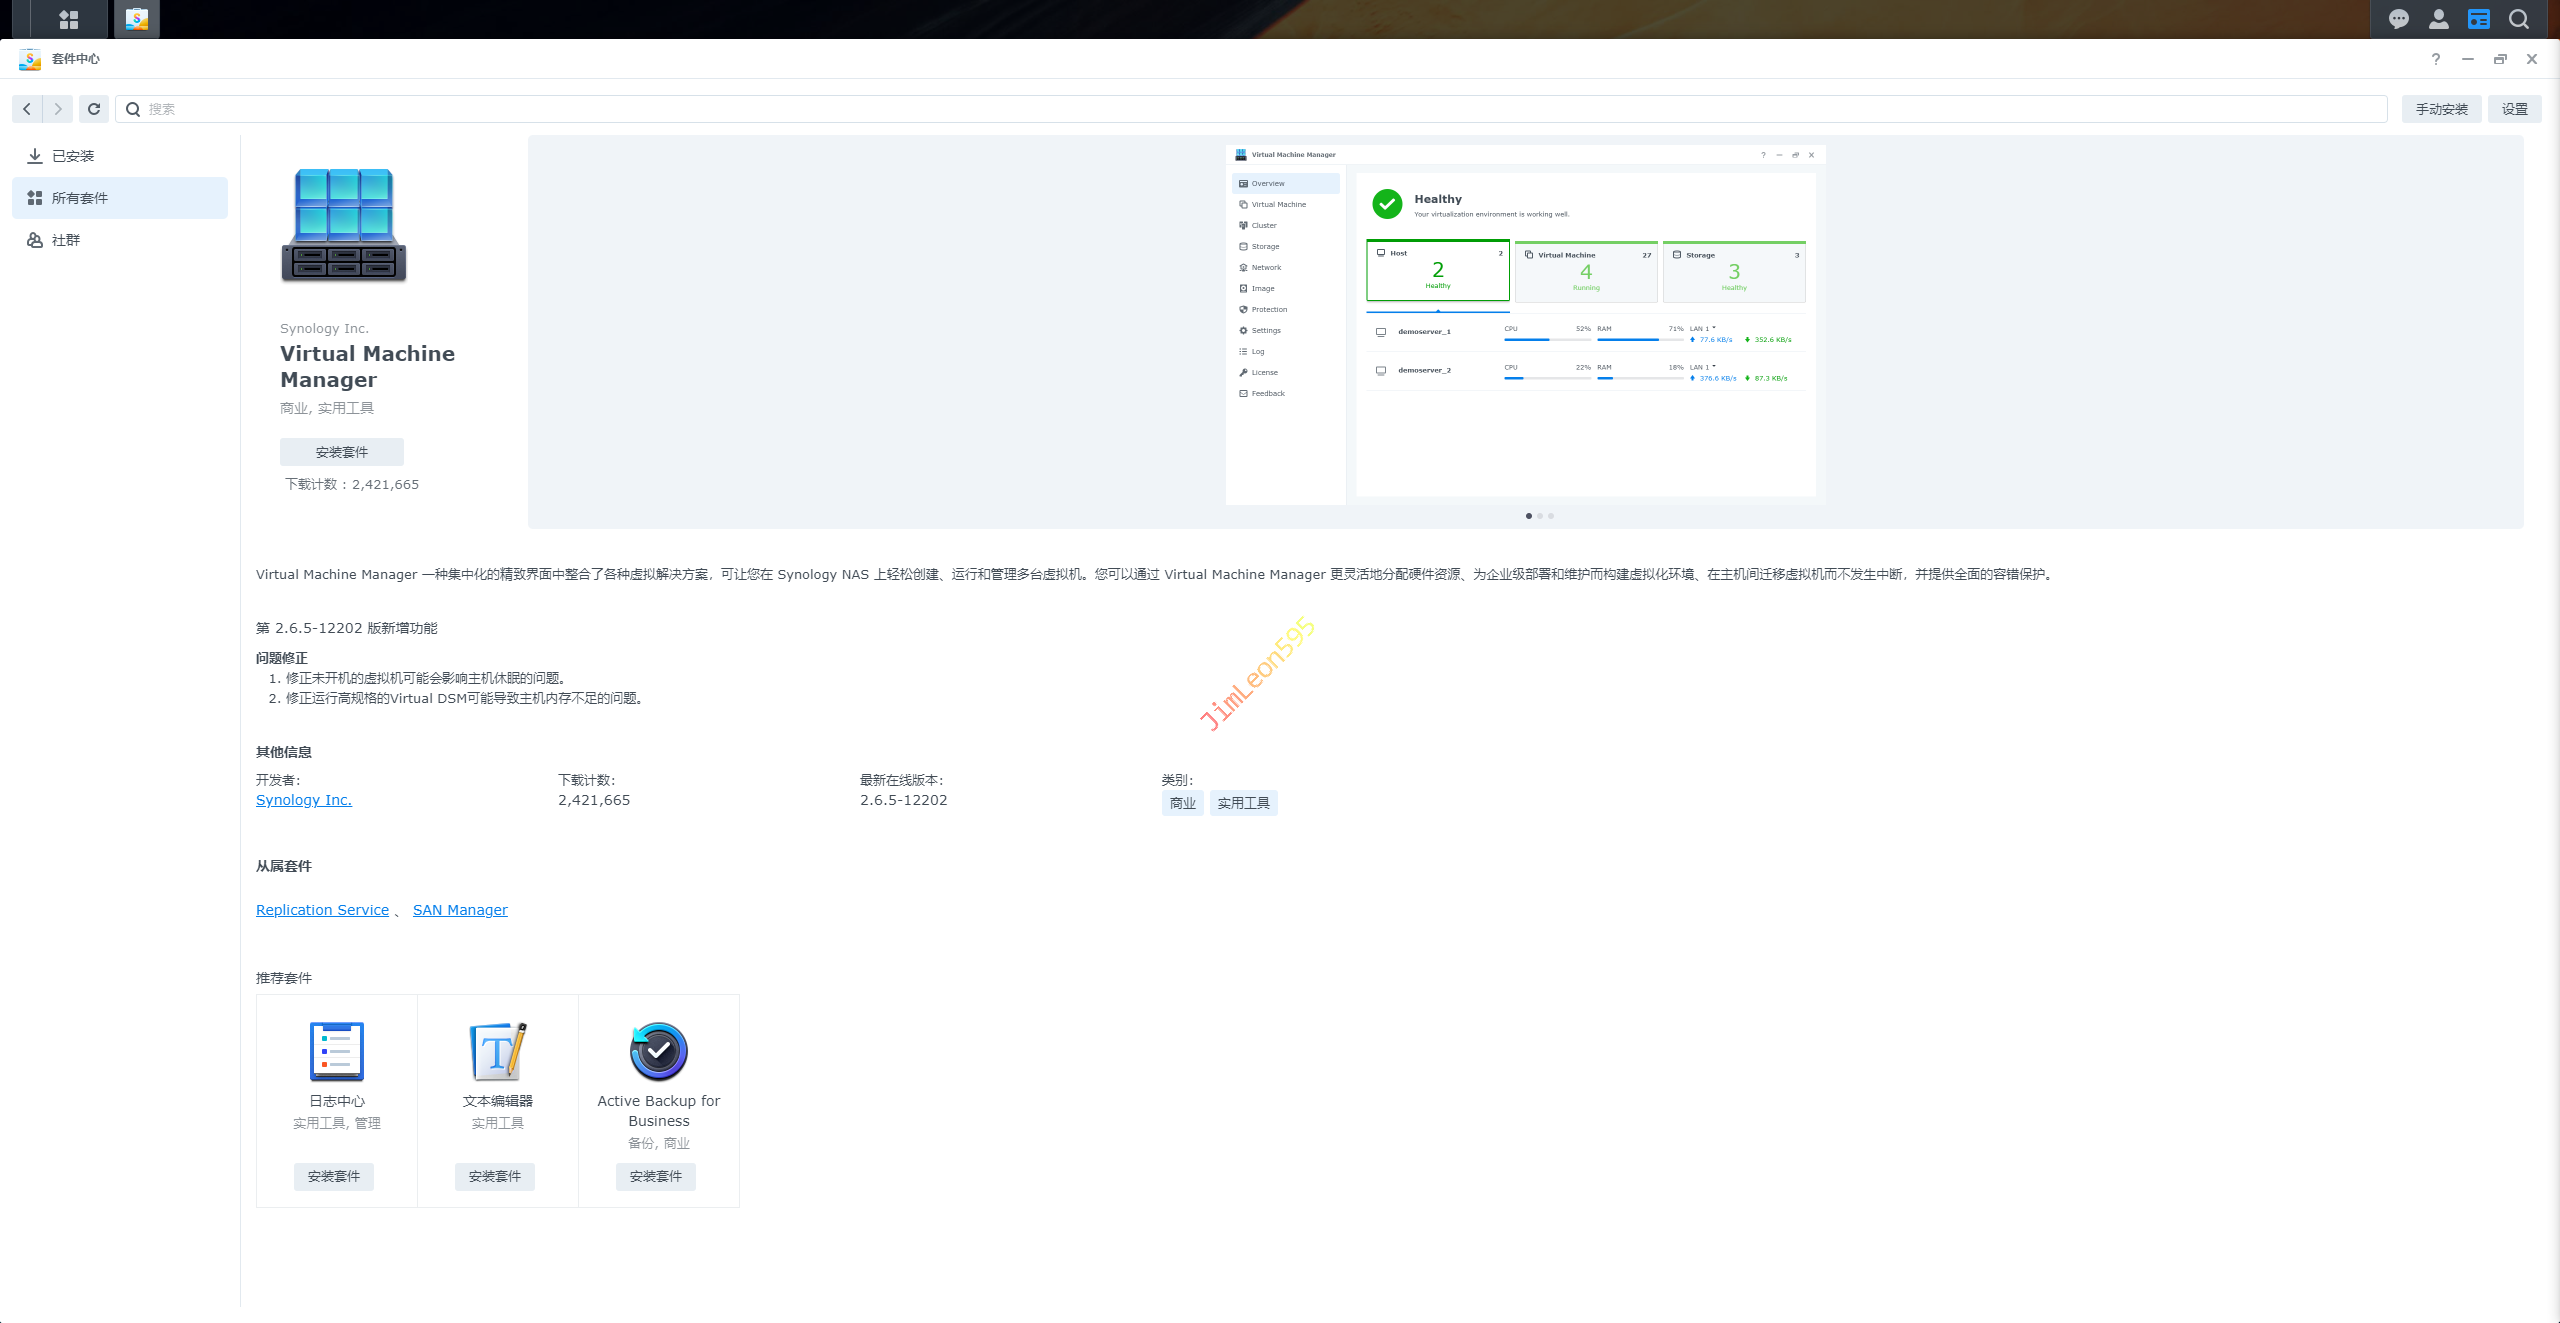Open the DSM main menu grid icon
The width and height of the screenshot is (2560, 1323).
pos(68,19)
